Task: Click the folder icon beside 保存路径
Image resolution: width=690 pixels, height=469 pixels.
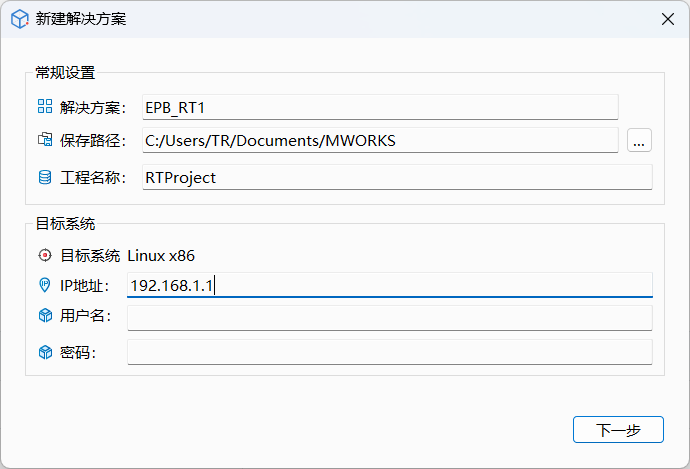Action: tap(44, 140)
